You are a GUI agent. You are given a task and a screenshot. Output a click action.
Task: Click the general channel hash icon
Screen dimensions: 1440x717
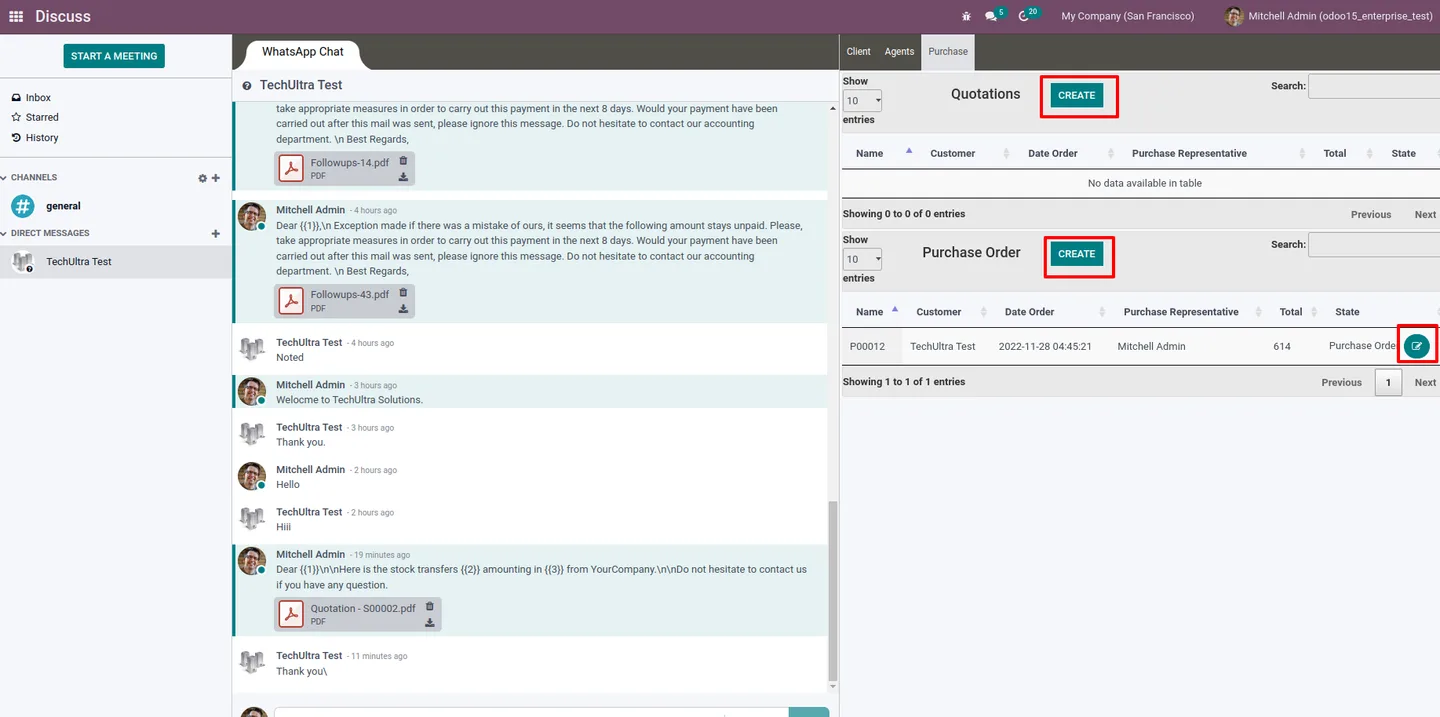click(x=22, y=206)
